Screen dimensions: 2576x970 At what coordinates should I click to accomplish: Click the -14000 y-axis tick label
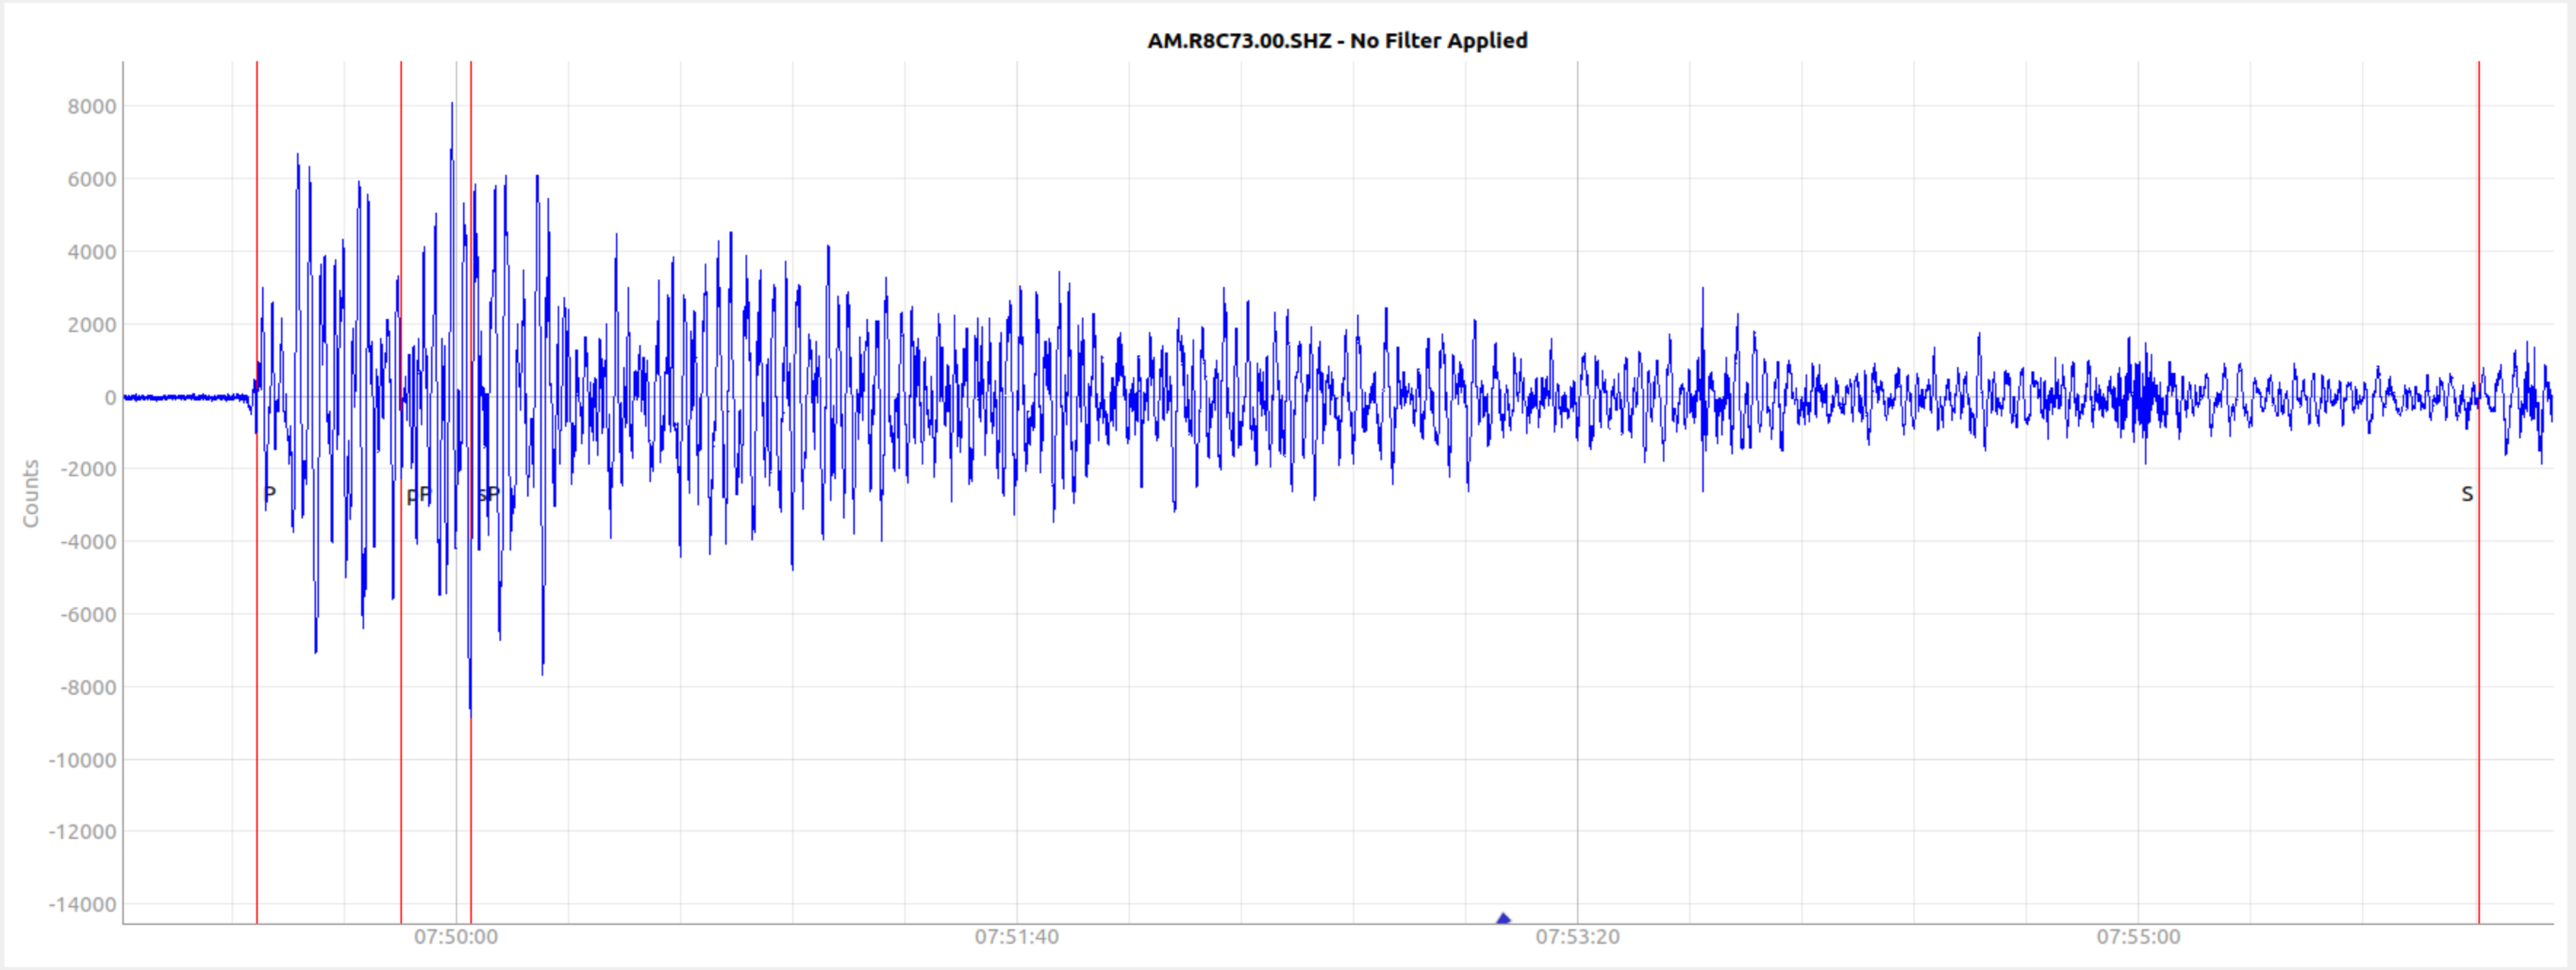tap(82, 905)
